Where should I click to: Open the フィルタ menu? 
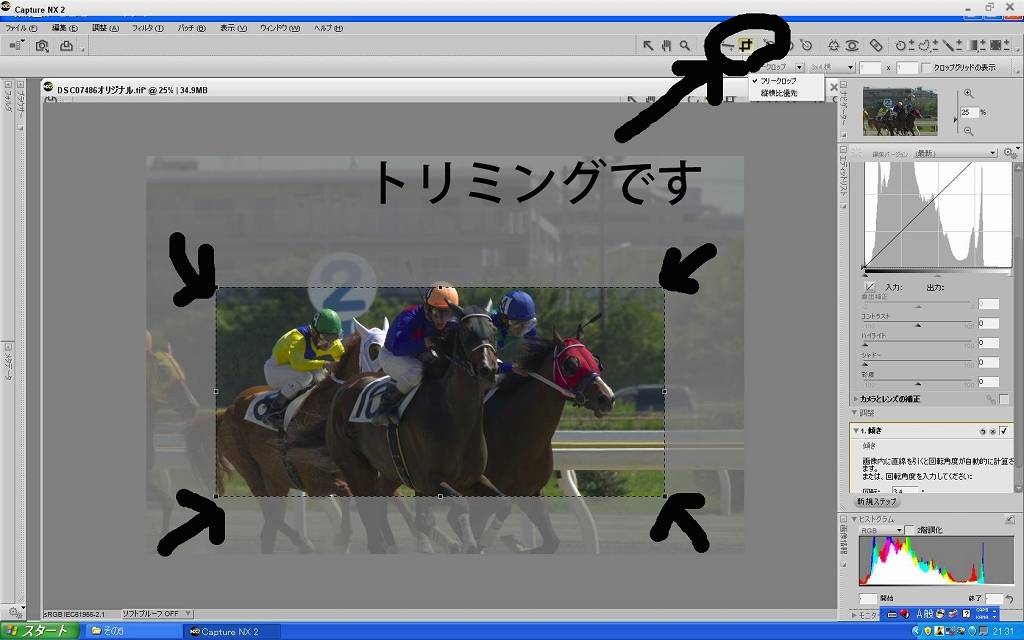[148, 28]
